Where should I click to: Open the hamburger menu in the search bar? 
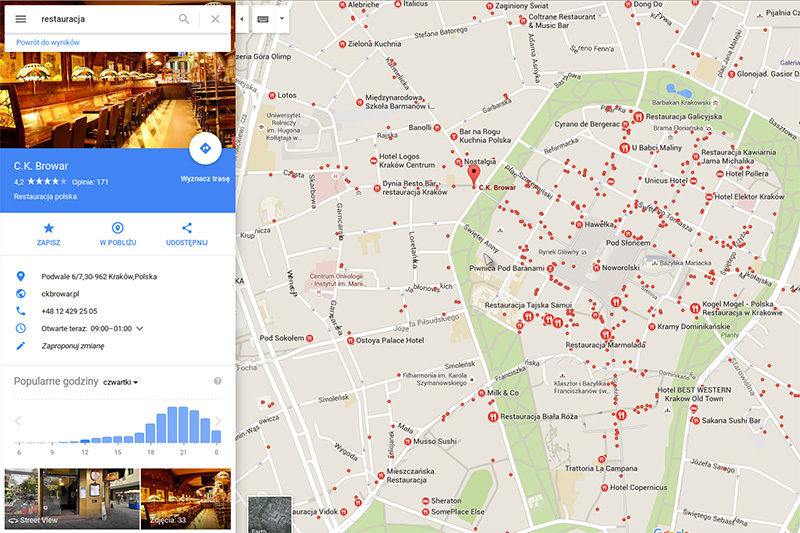(x=20, y=19)
